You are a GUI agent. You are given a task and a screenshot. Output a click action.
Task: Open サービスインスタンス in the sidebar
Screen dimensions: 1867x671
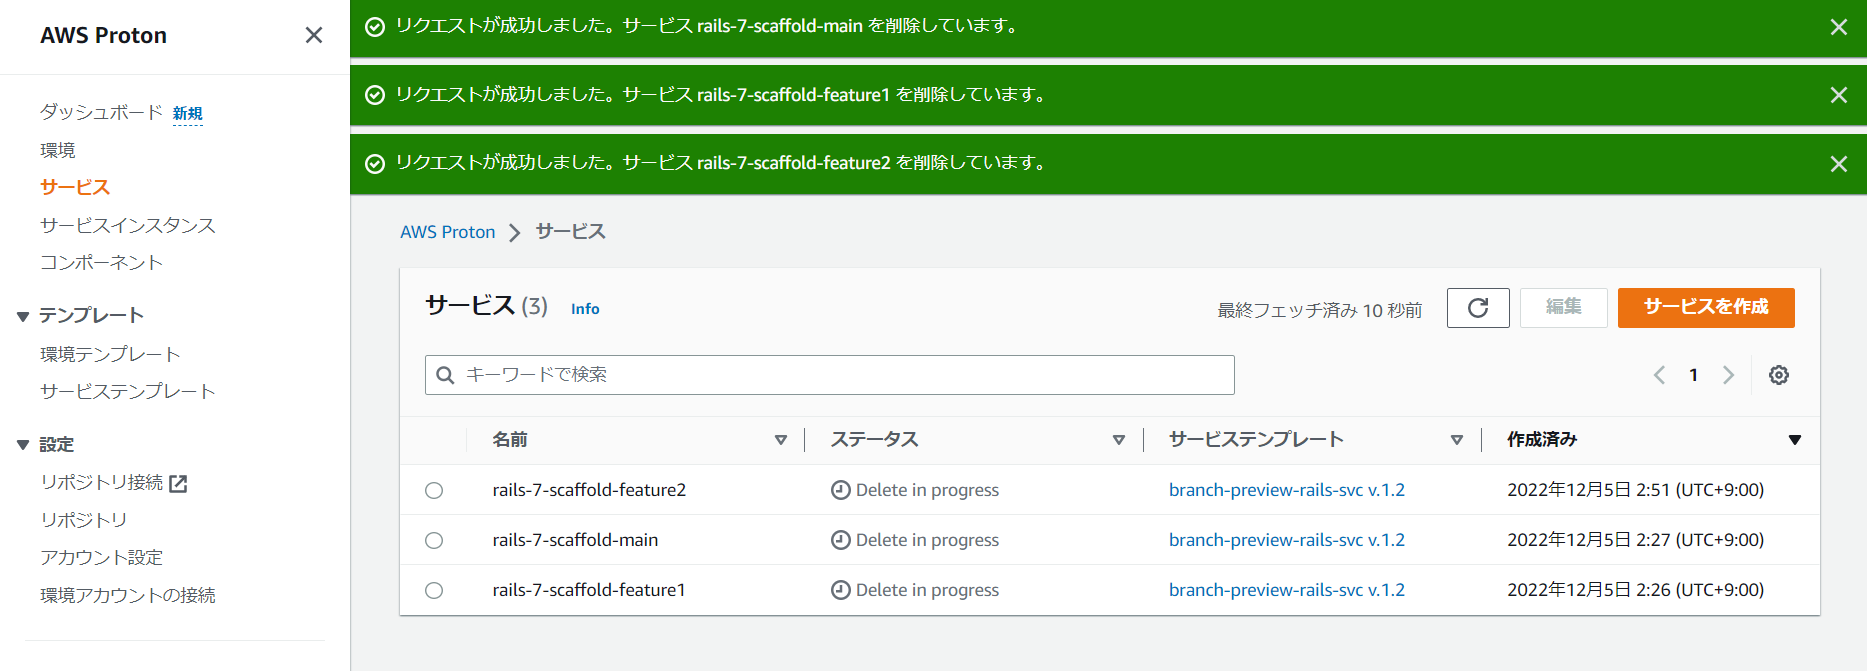coord(128,225)
